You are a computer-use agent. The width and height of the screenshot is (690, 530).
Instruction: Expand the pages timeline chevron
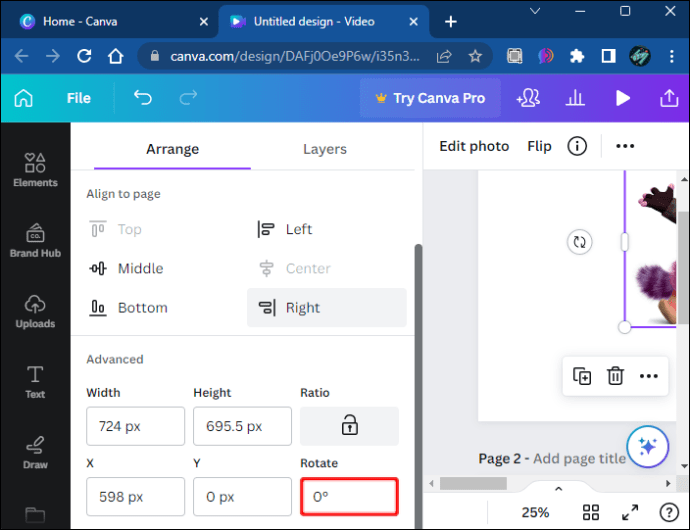(x=558, y=489)
